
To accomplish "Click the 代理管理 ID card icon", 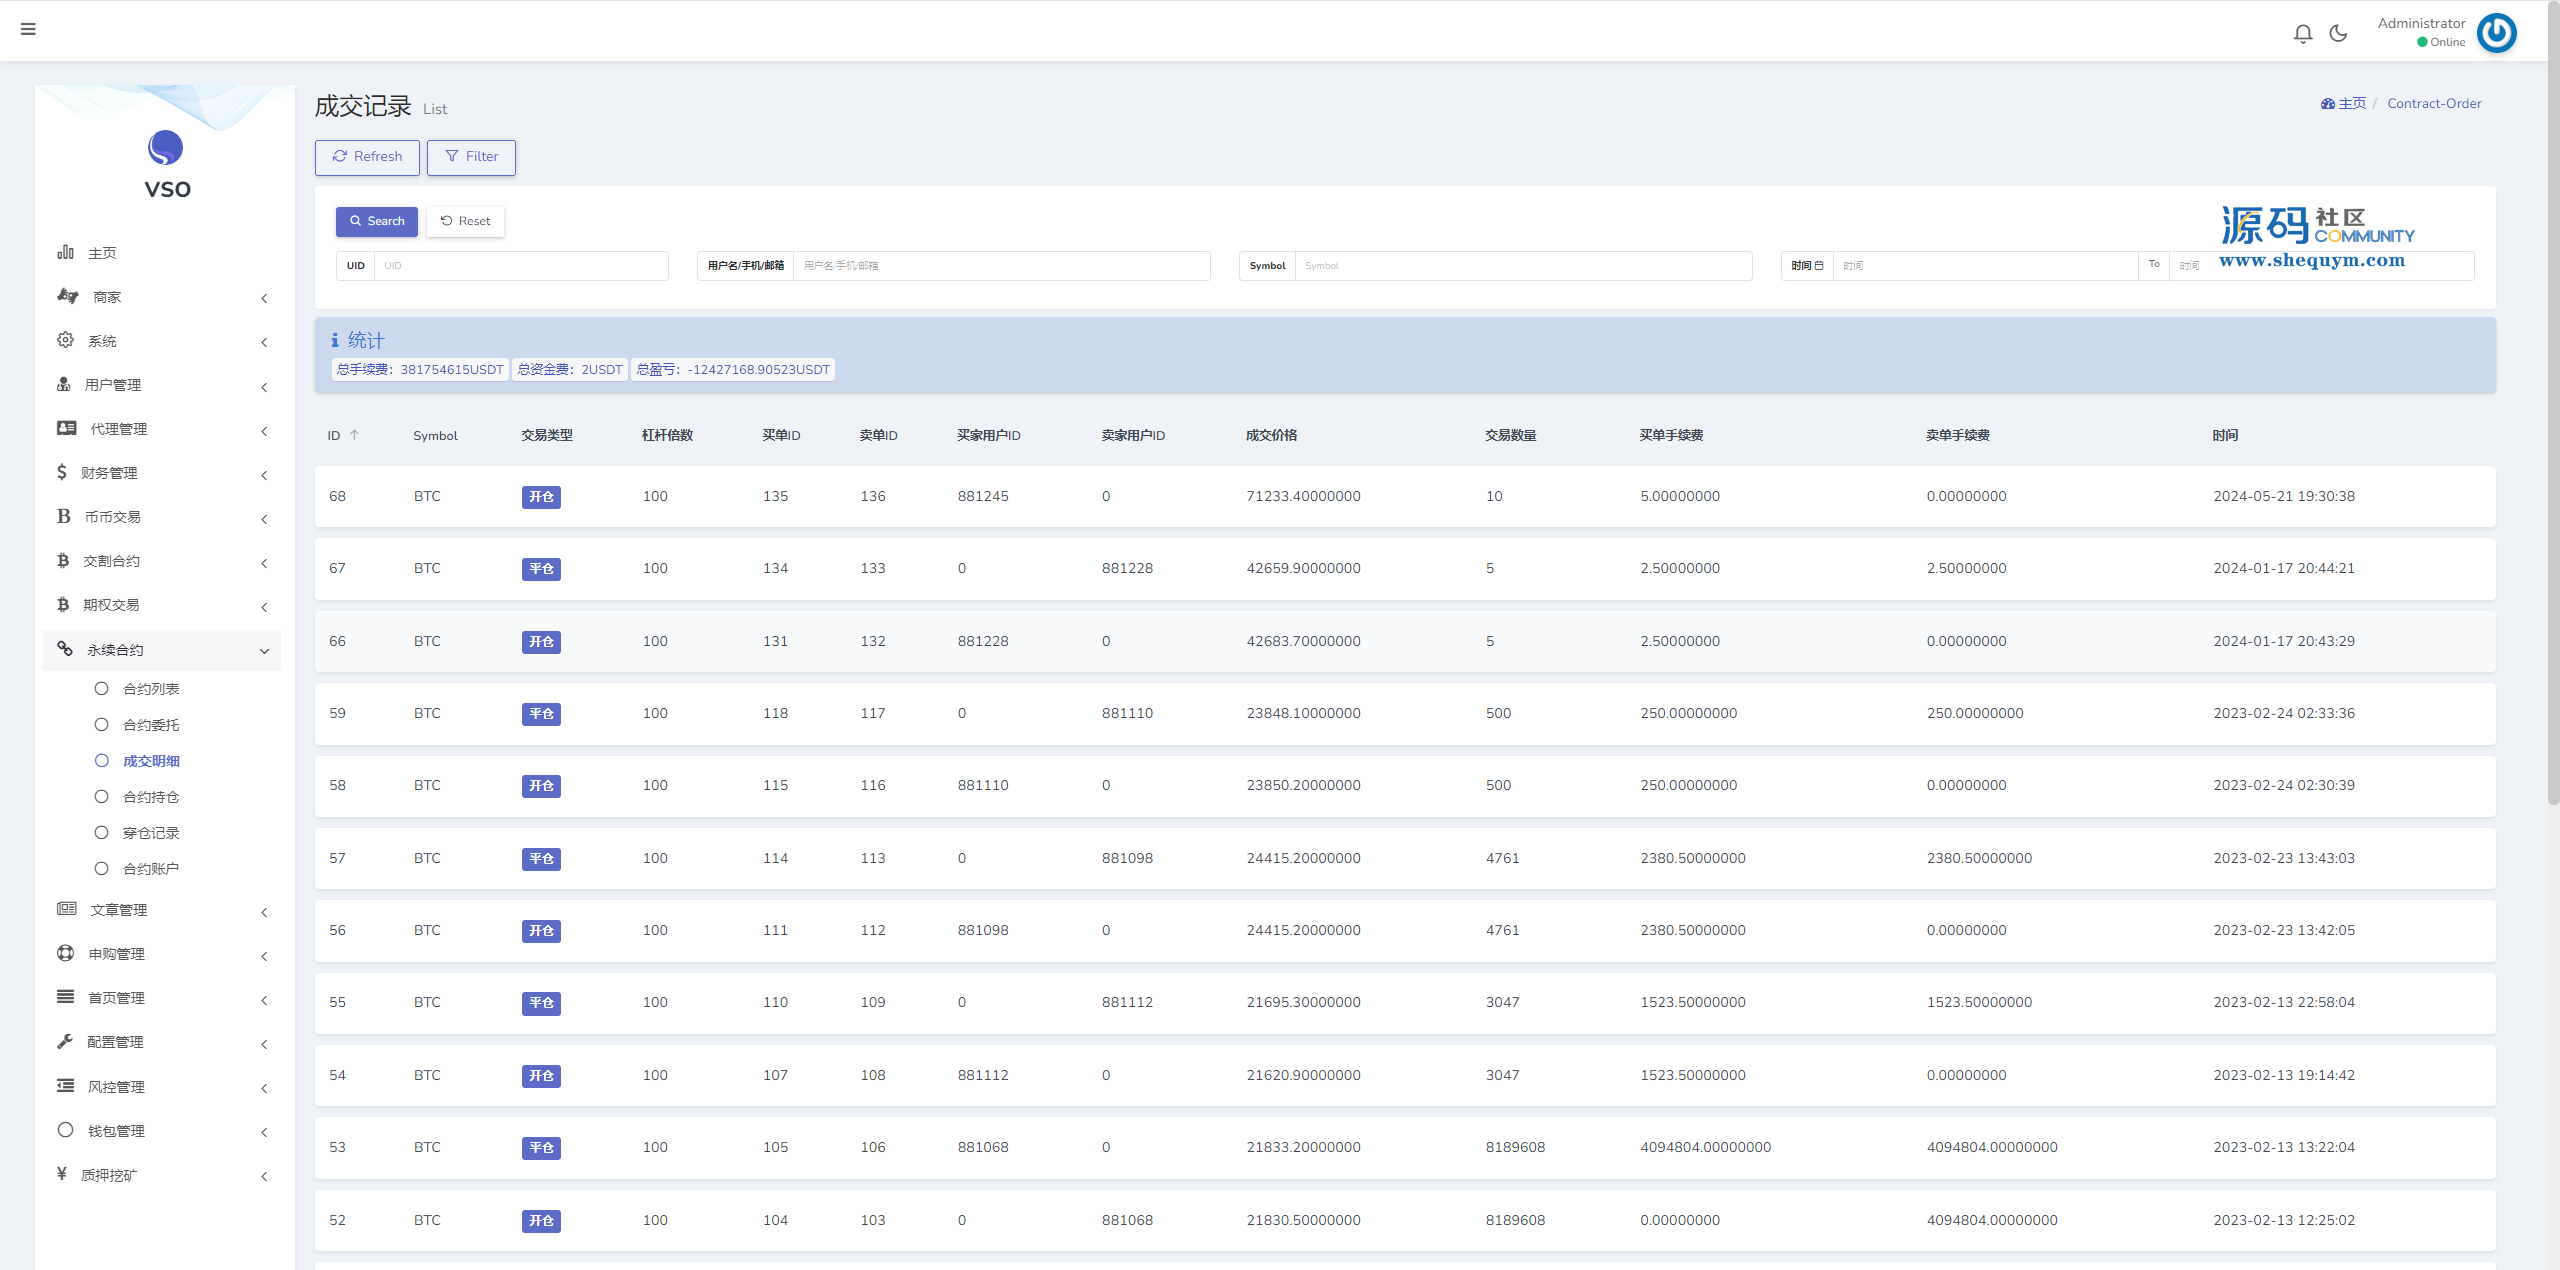I will coord(67,428).
